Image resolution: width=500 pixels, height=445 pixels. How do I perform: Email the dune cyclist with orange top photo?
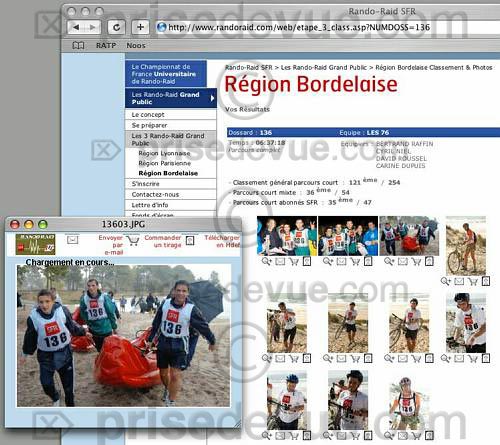pos(459,281)
